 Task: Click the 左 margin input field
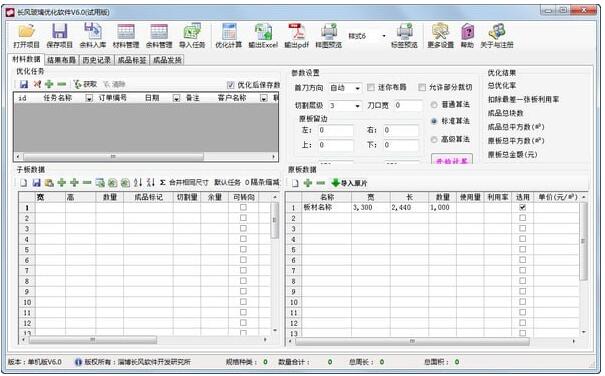(x=335, y=130)
